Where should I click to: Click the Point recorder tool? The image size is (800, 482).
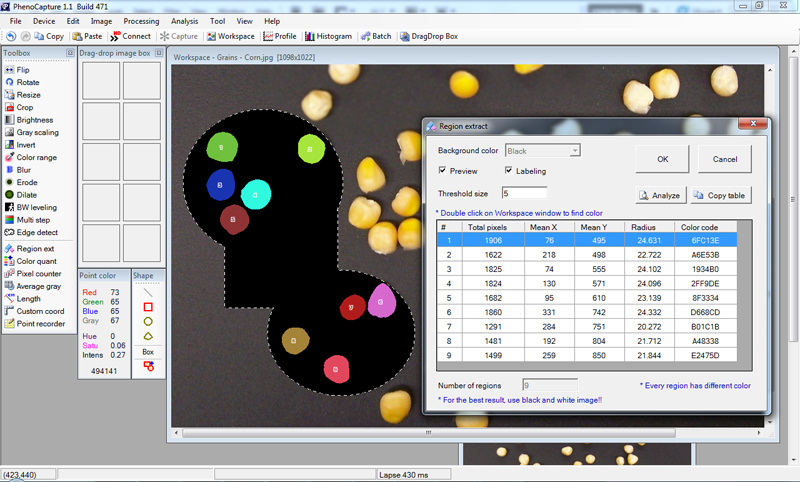coord(41,323)
